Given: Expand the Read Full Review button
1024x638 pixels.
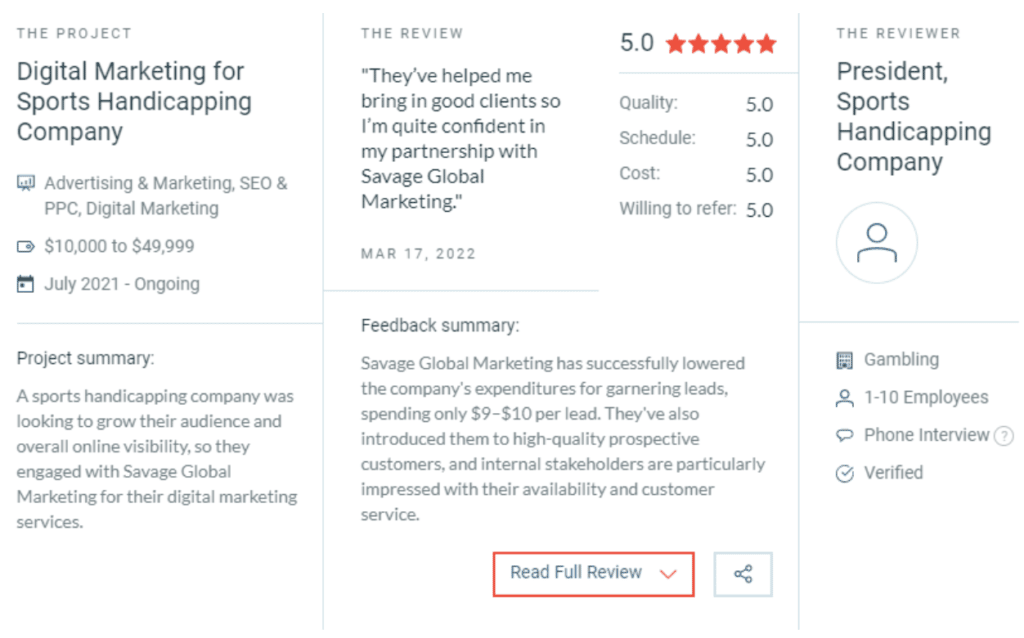Looking at the screenshot, I should point(593,574).
